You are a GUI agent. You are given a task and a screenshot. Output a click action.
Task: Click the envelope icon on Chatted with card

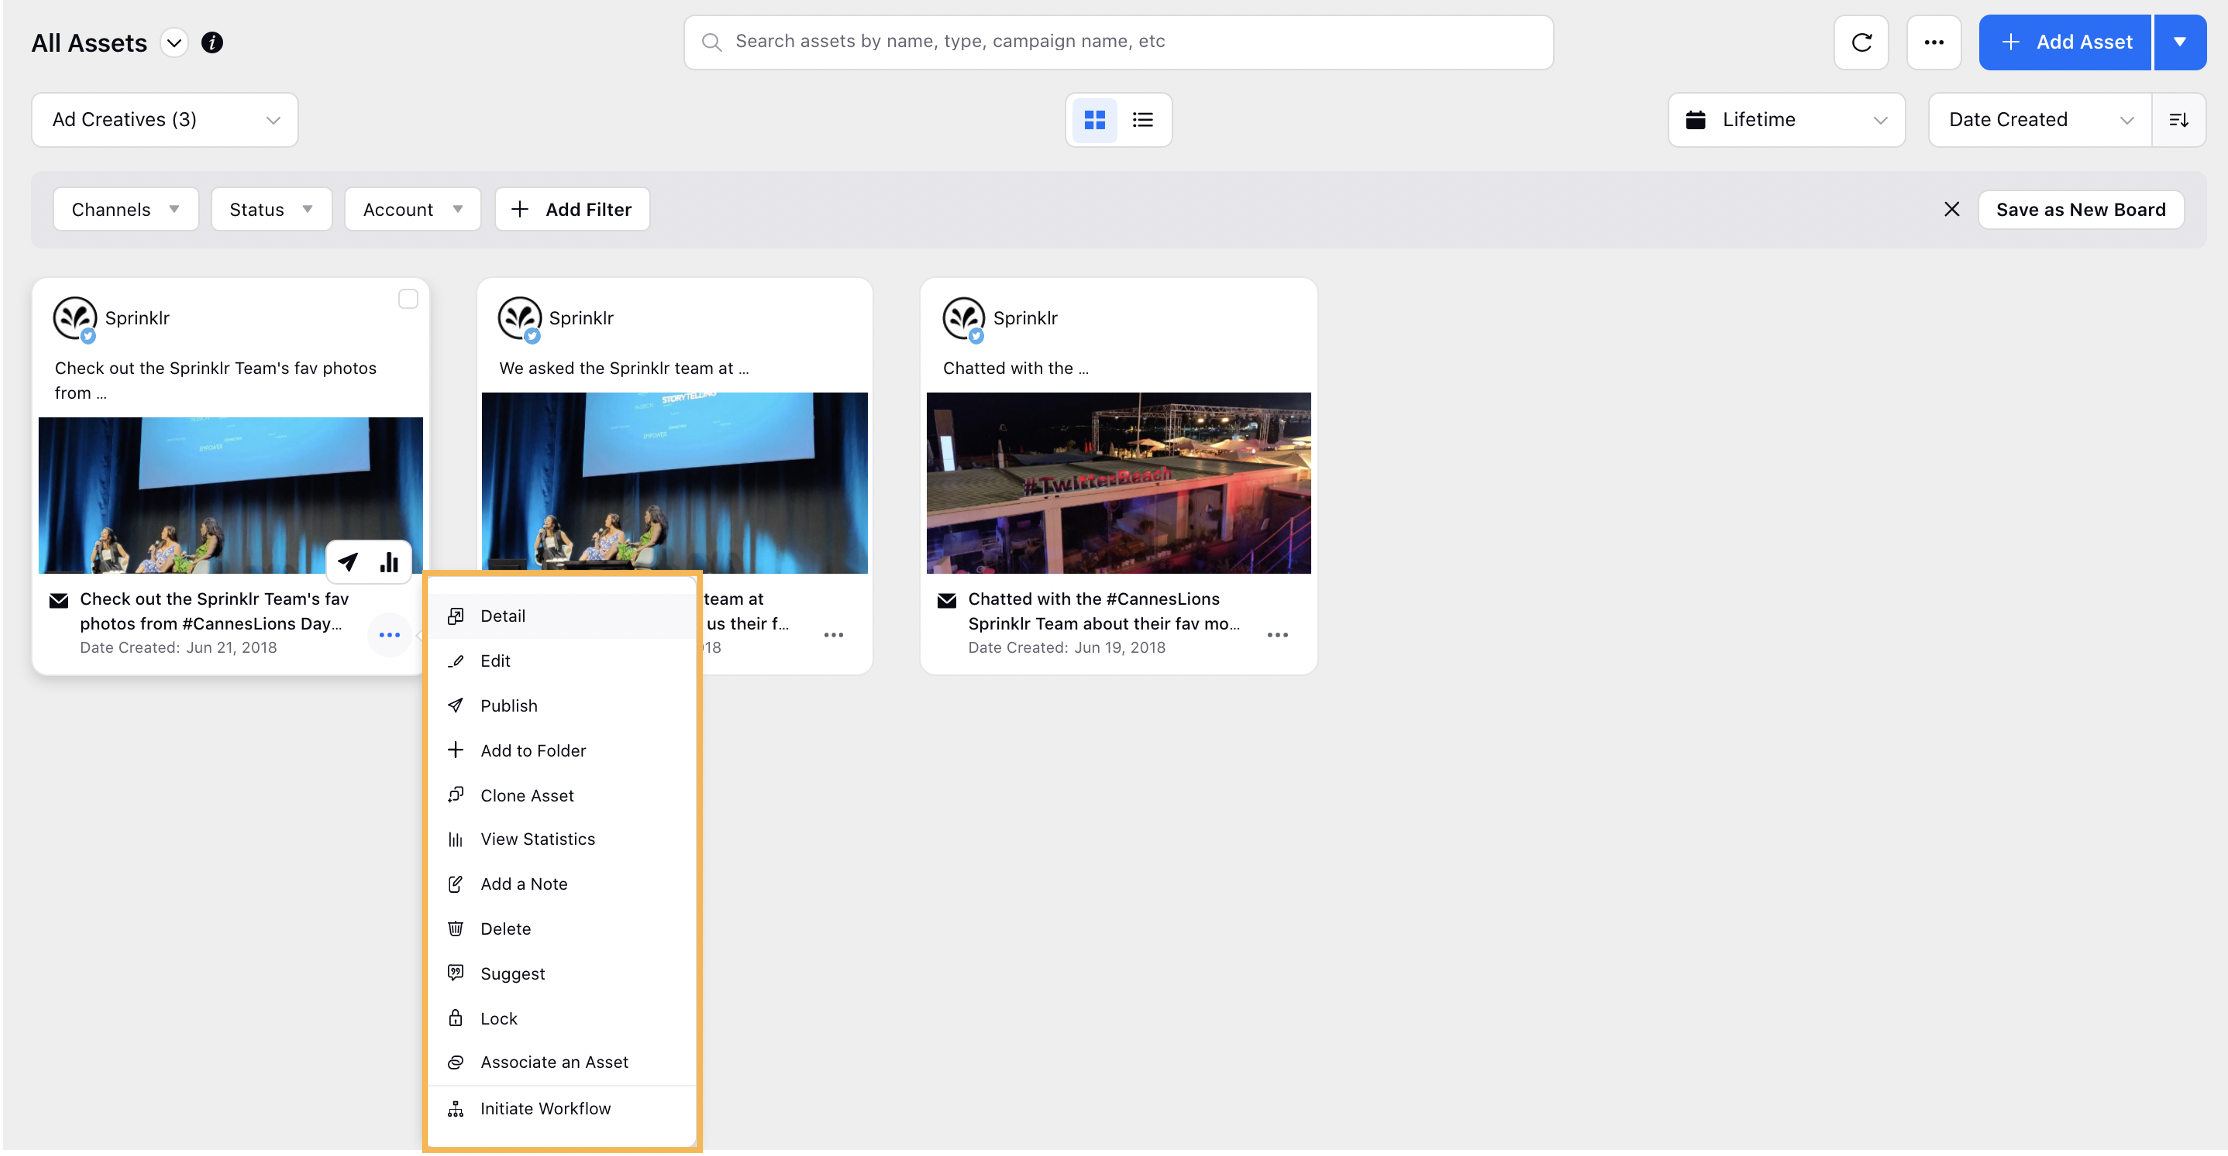coord(947,600)
